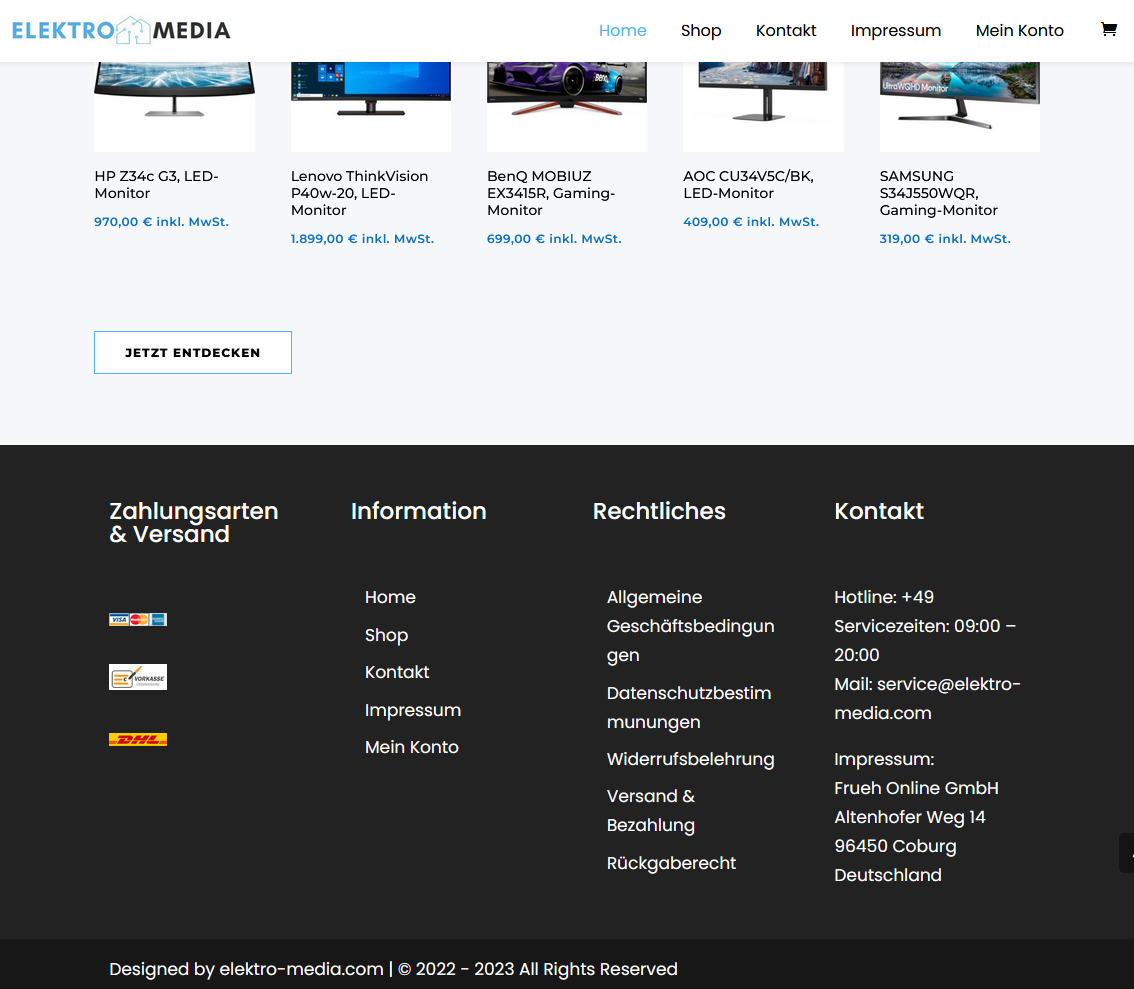1134x989 pixels.
Task: Click the Vorkasse payment icon
Action: pyautogui.click(x=138, y=677)
